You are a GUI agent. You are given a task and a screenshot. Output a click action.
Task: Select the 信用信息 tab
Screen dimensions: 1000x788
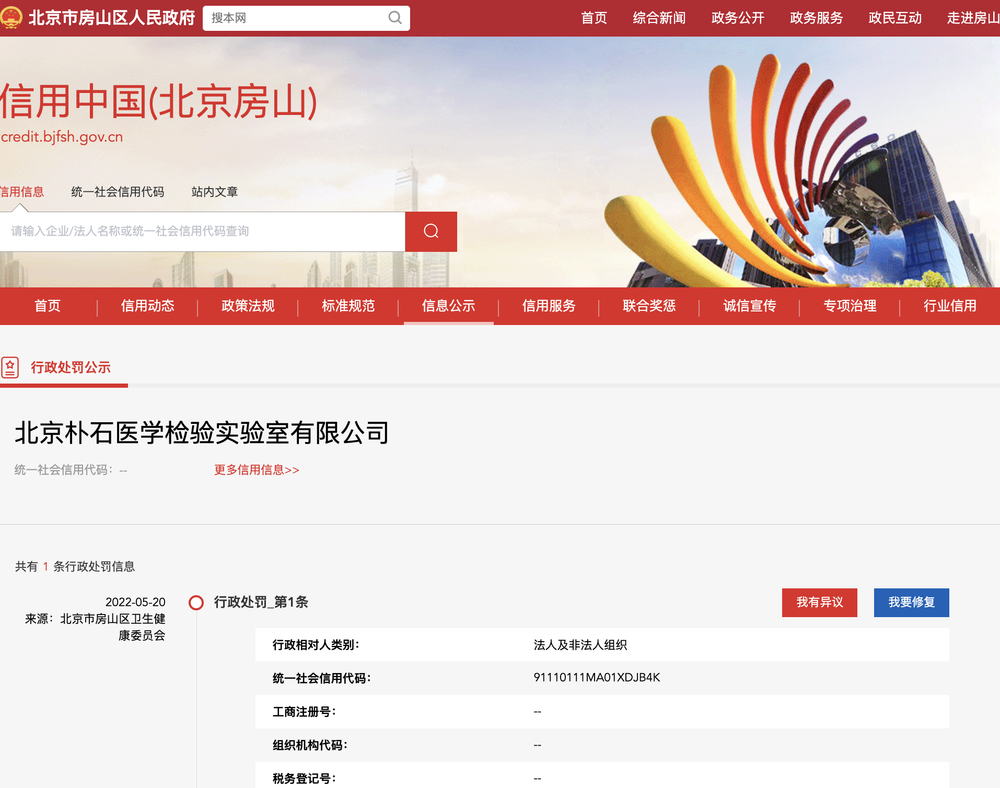[22, 192]
